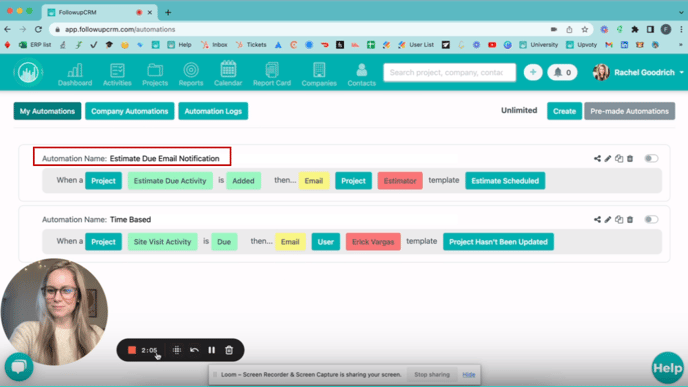Open the User List bookmark
Image resolution: width=688 pixels, height=387 pixels.
pyautogui.click(x=416, y=45)
